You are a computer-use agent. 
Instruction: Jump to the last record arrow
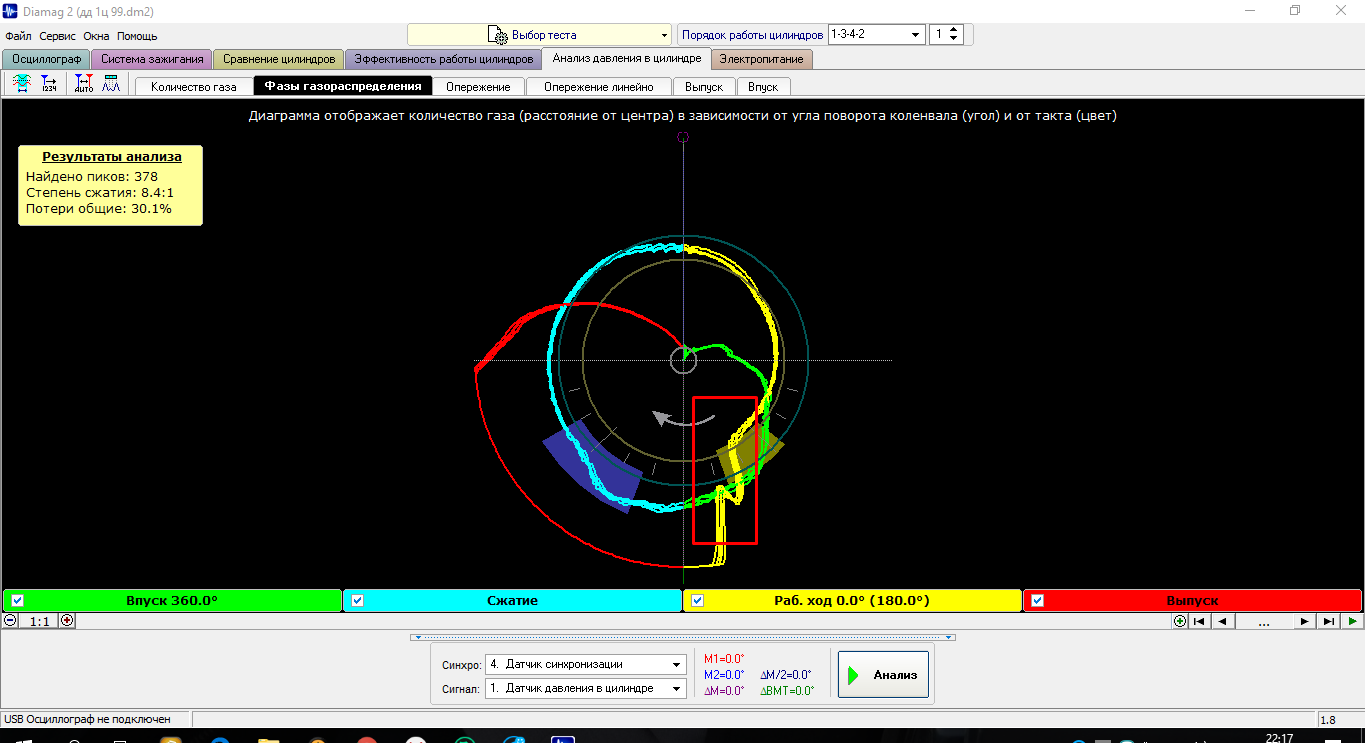click(1328, 621)
